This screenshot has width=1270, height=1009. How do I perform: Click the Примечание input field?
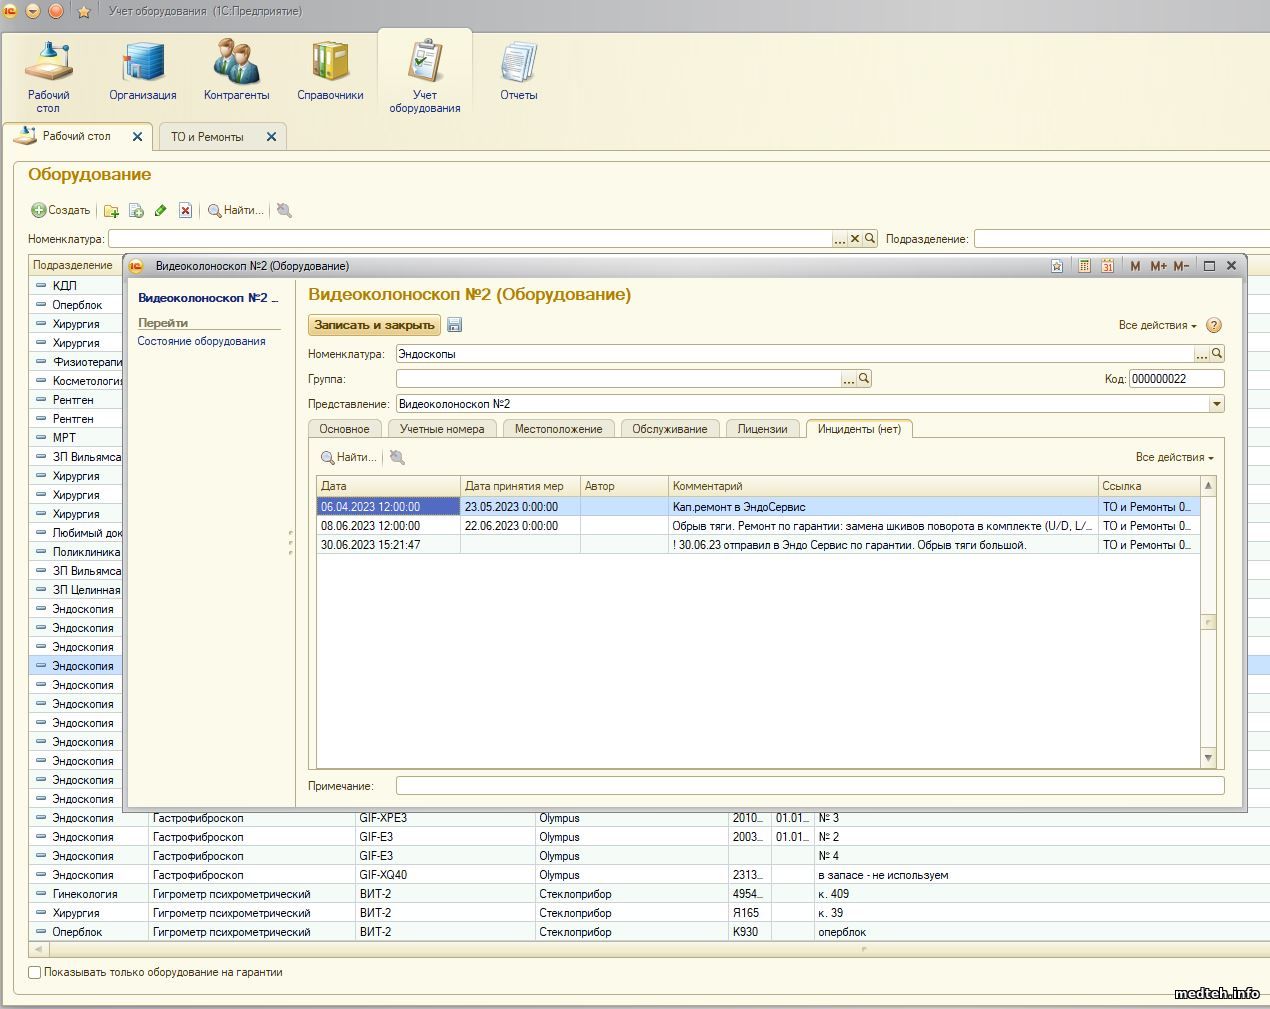pos(809,786)
